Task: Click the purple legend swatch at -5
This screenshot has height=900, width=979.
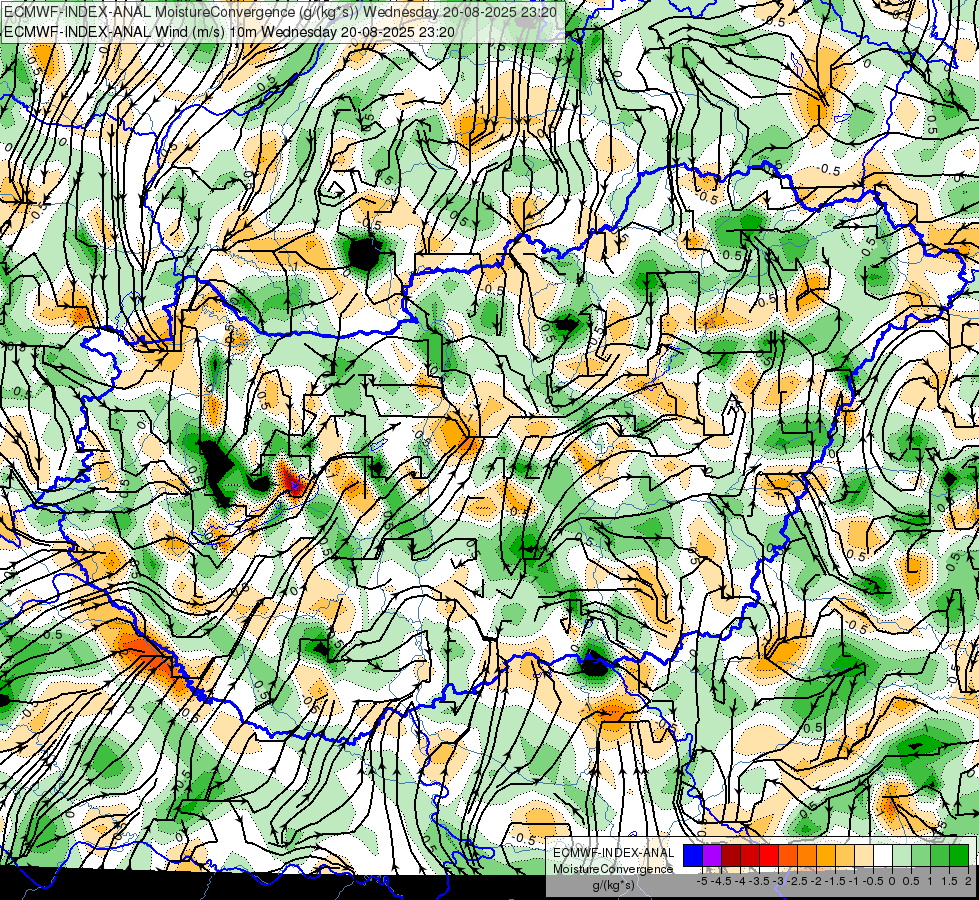Action: [x=712, y=855]
